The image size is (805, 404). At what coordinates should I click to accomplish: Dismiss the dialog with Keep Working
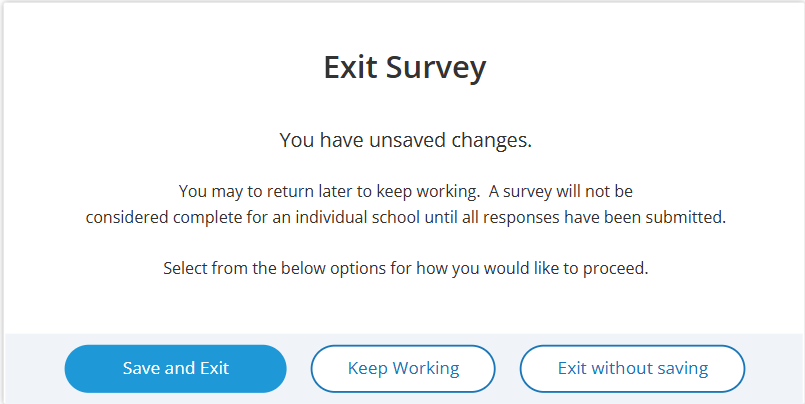[403, 368]
